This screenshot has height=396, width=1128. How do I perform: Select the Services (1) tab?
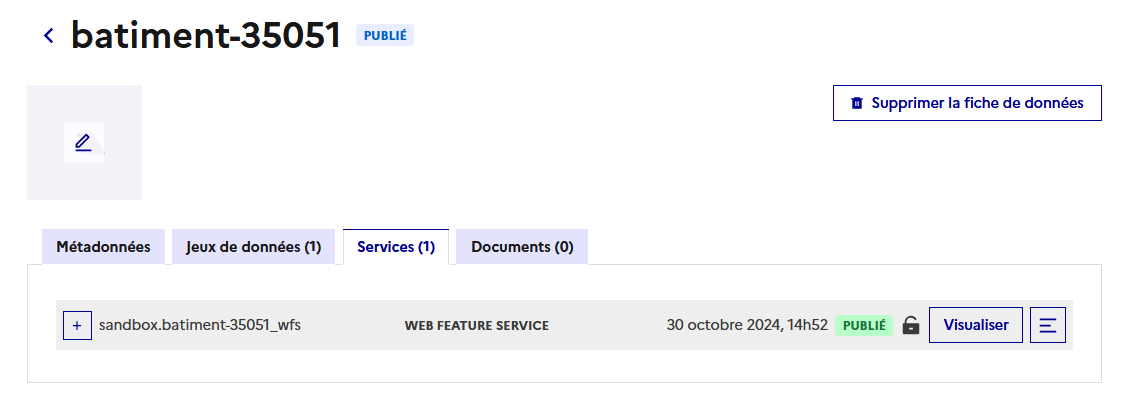tap(396, 247)
